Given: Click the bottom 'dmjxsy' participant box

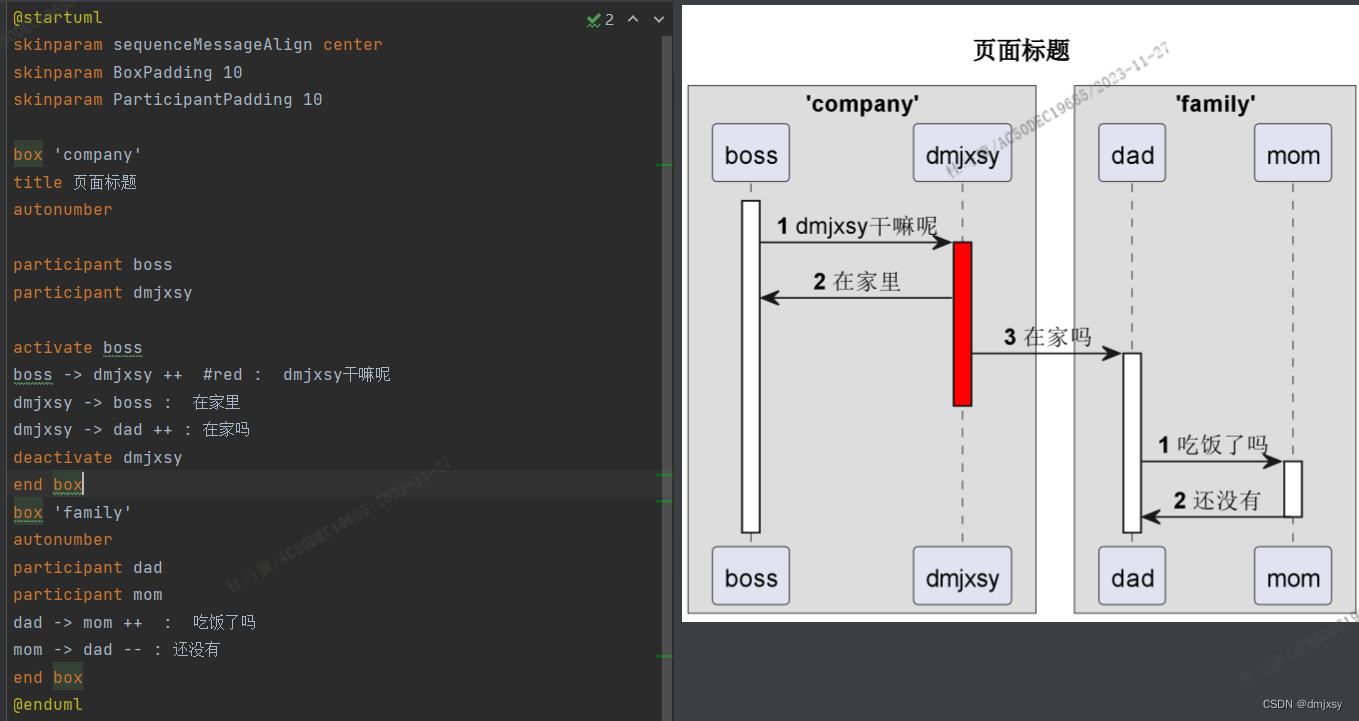Looking at the screenshot, I should (x=963, y=576).
